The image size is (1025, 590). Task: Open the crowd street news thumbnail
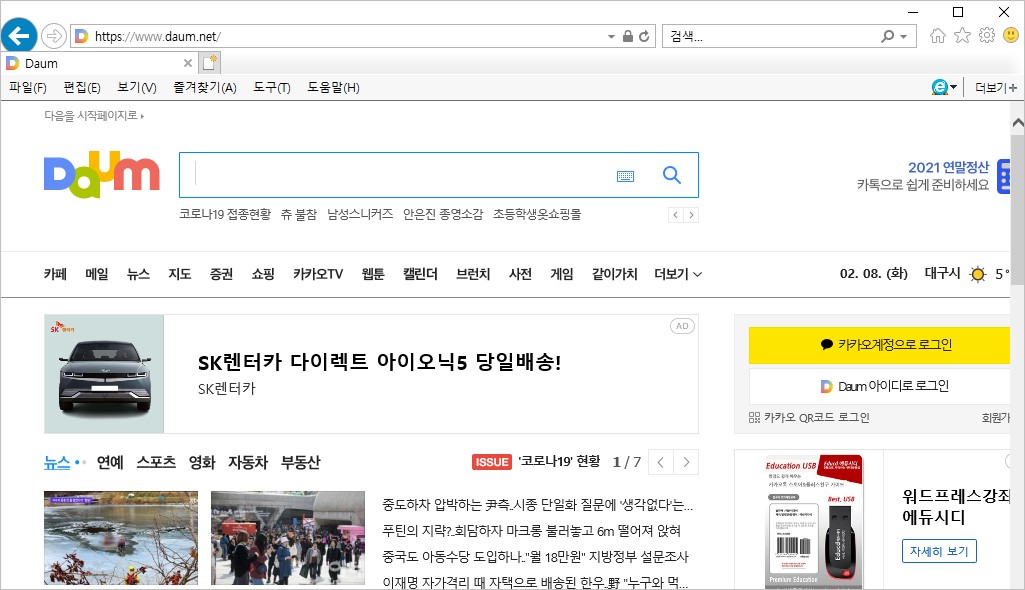(288, 538)
